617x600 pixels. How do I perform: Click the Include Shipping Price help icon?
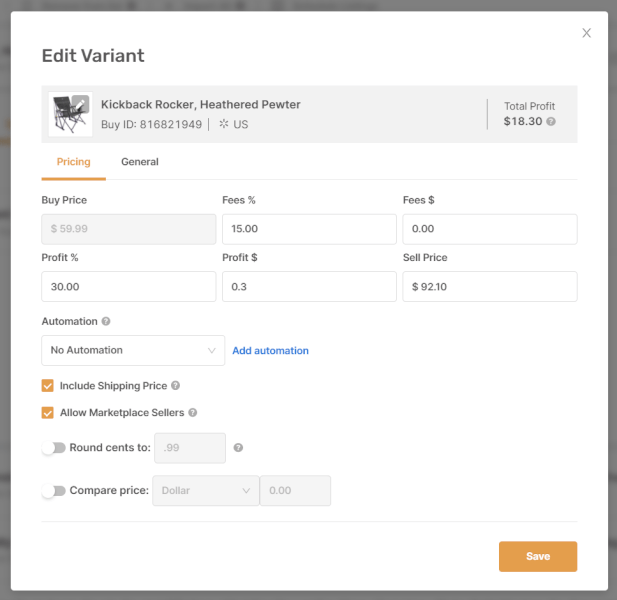(x=175, y=386)
